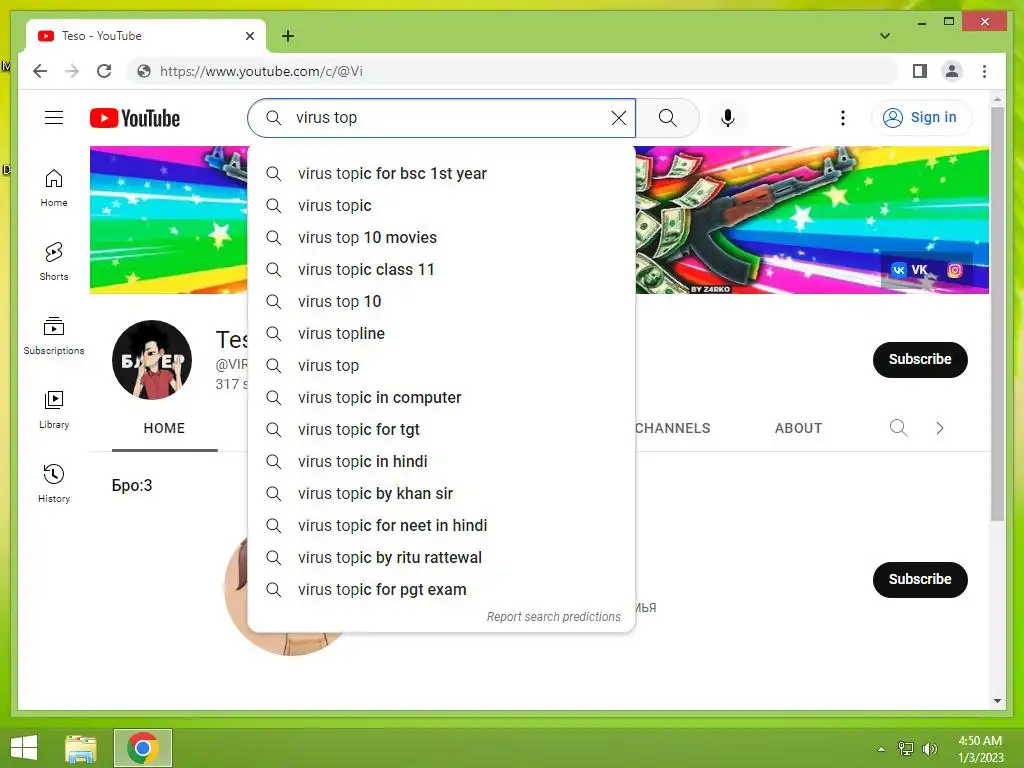Choose suggestion 'virus top 10 movies'
The image size is (1024, 768).
441,238
